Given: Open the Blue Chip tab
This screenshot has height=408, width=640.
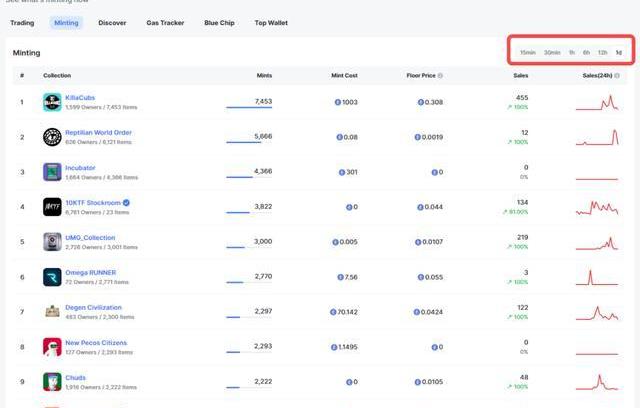Looking at the screenshot, I should coord(220,22).
